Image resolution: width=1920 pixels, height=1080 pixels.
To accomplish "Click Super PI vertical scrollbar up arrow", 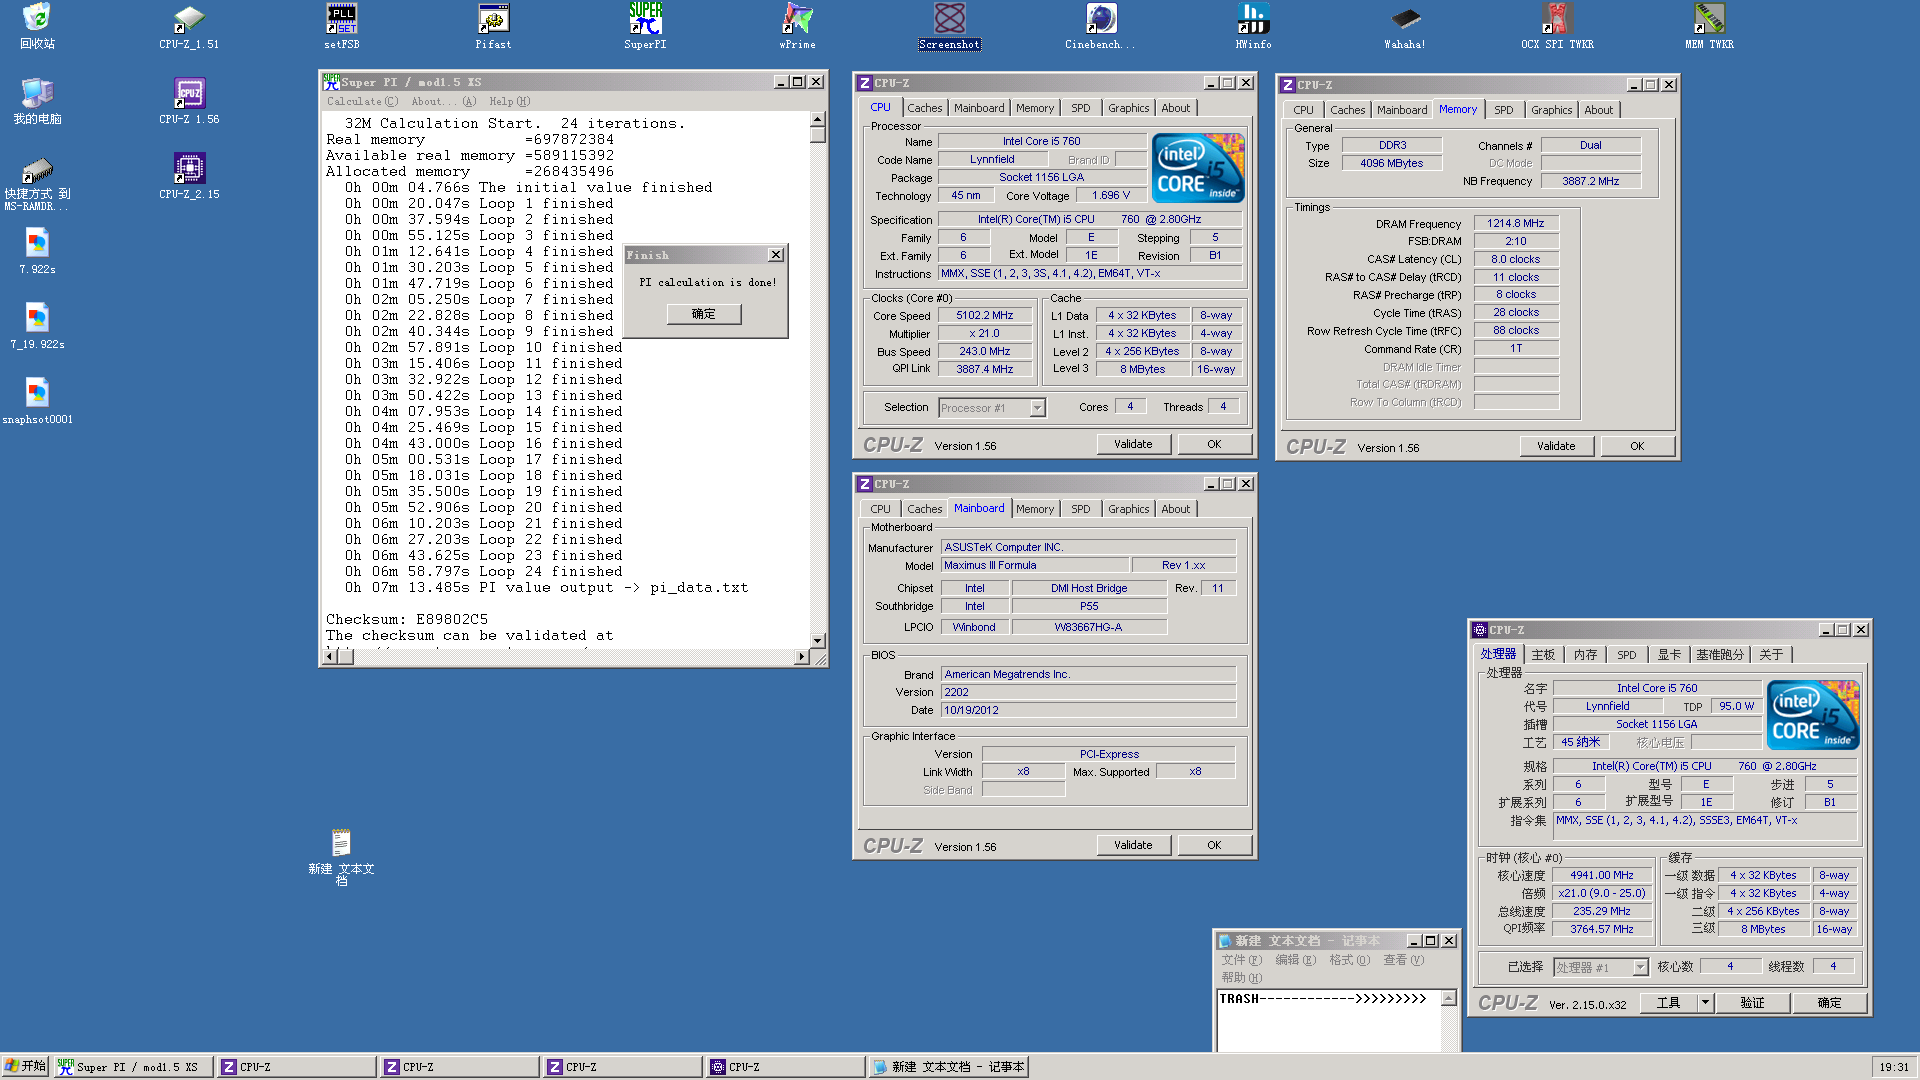I will [x=817, y=118].
